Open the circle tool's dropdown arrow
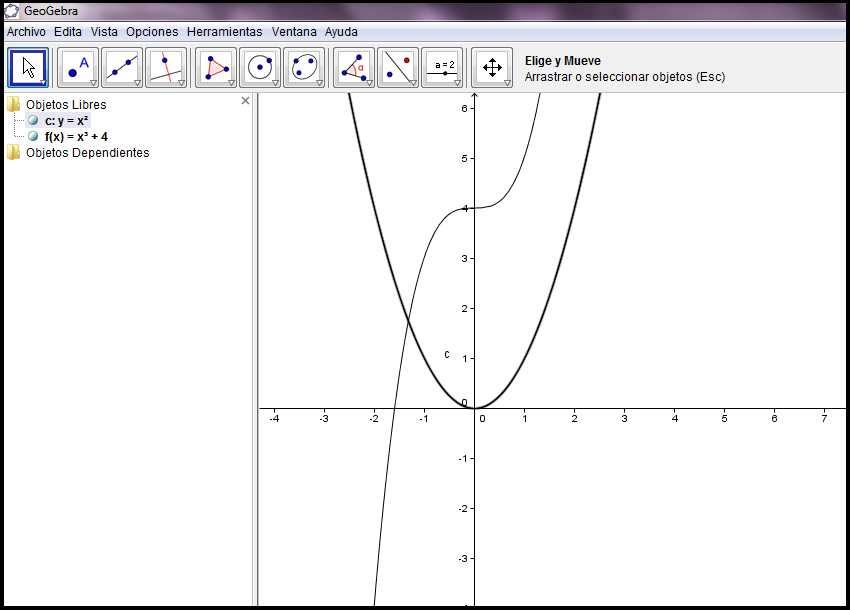 276,84
